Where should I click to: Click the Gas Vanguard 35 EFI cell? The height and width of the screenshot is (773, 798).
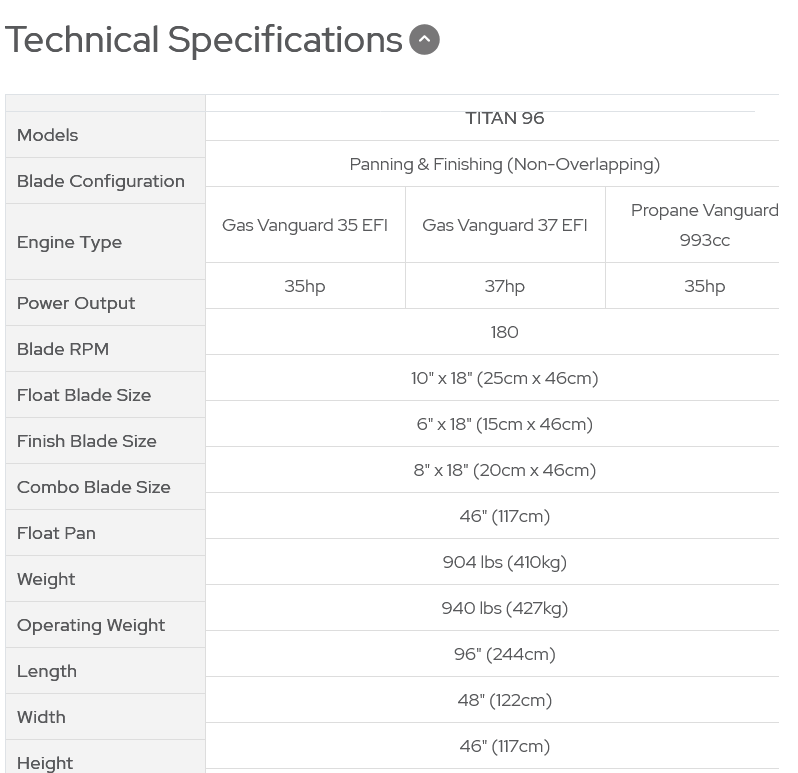pos(305,225)
